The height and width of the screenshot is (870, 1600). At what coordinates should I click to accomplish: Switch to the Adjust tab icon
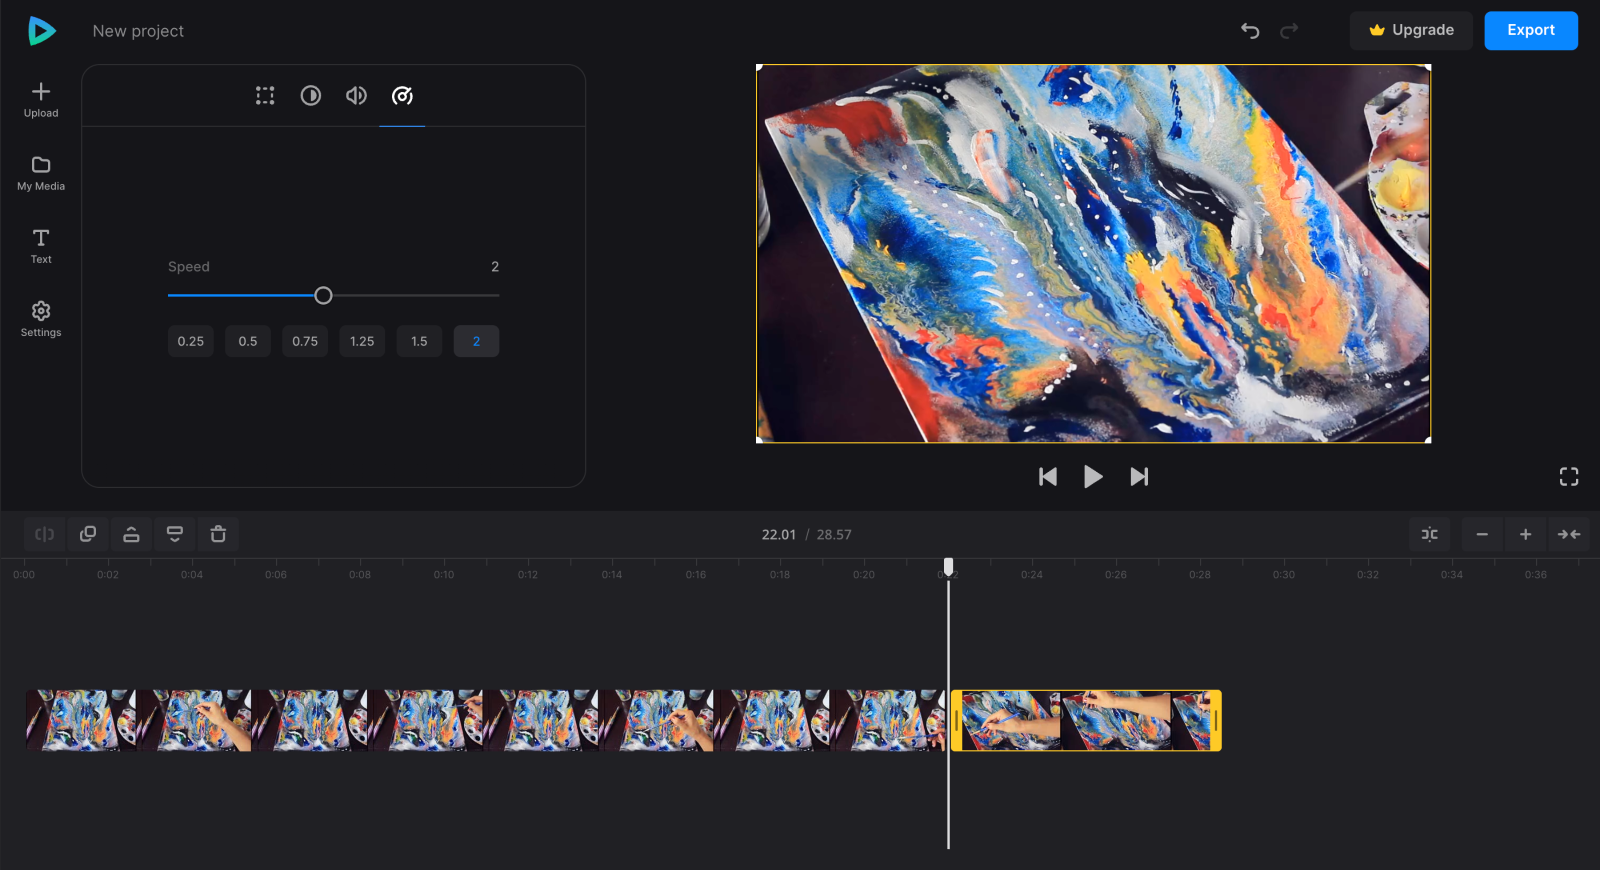click(311, 96)
